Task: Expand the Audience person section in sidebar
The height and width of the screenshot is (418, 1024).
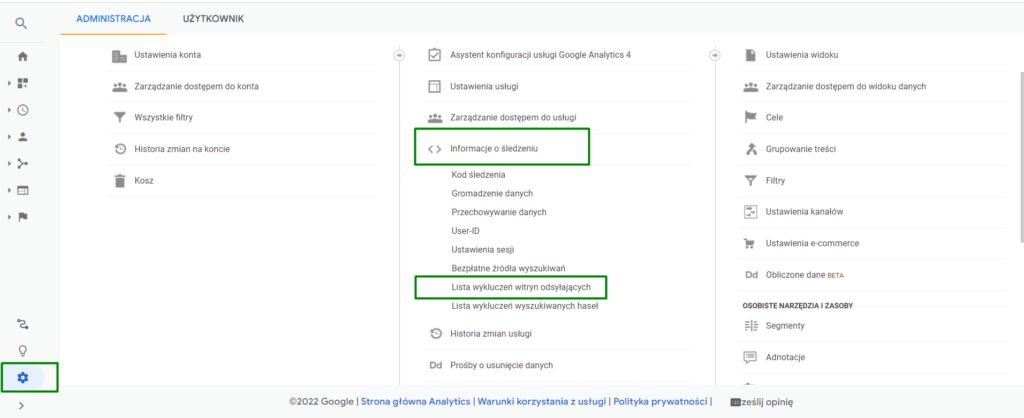Action: (x=22, y=137)
